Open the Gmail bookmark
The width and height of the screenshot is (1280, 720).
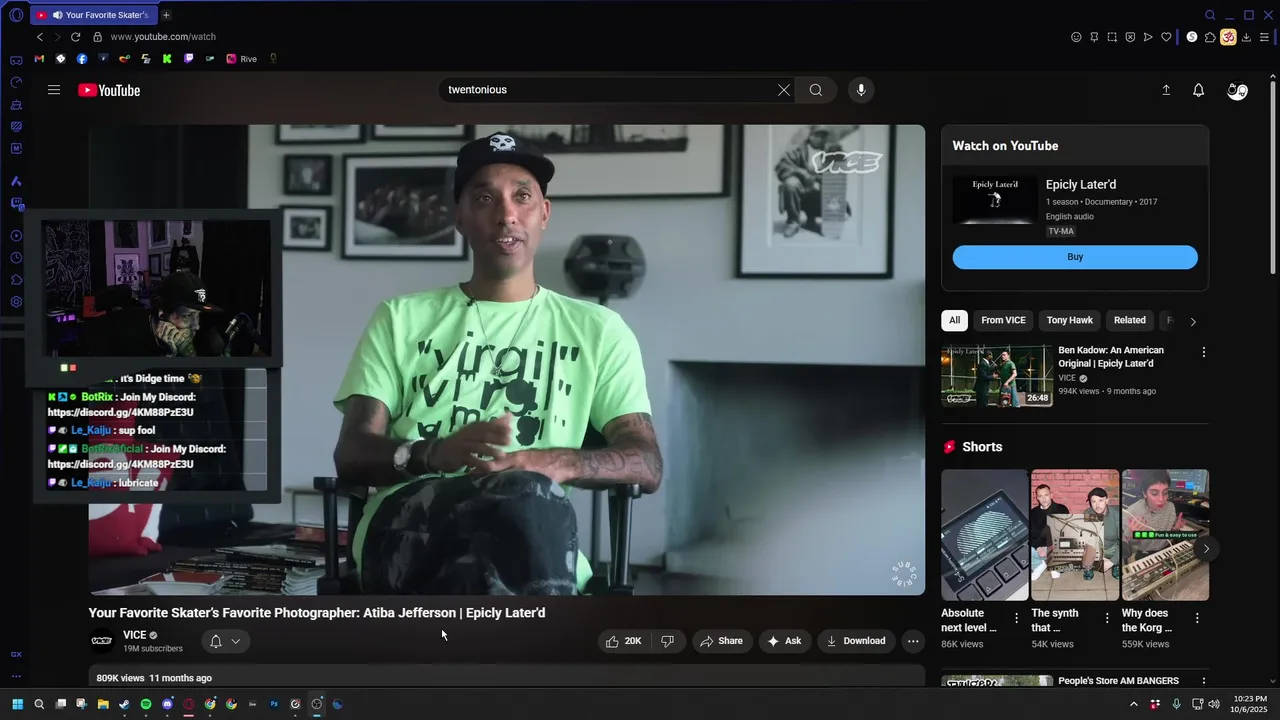click(39, 59)
